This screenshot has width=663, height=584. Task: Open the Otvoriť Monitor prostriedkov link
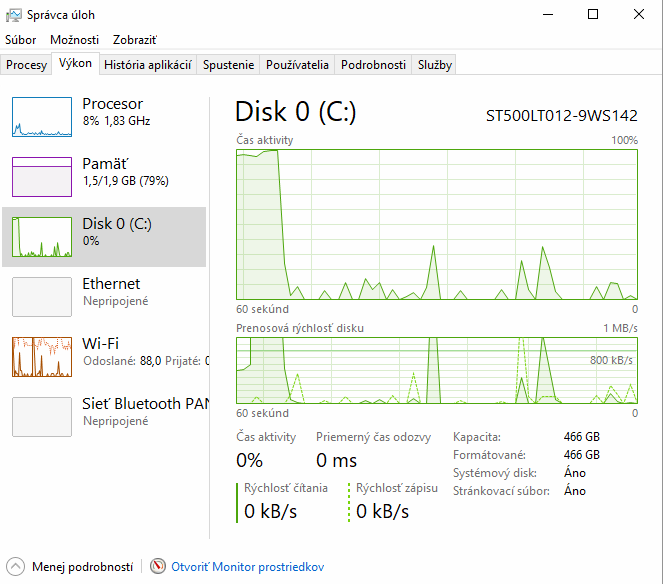click(x=248, y=567)
